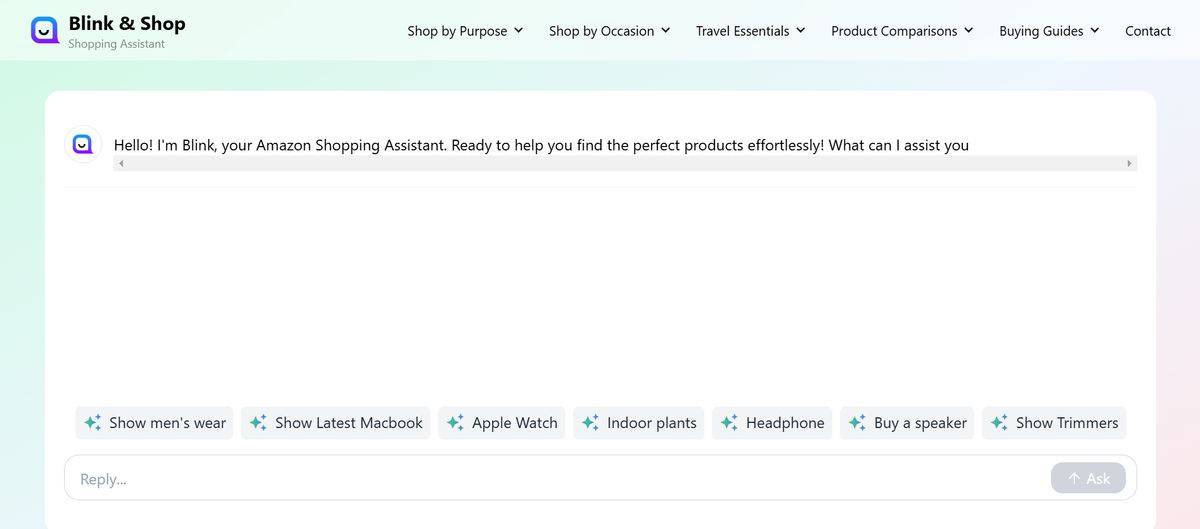The image size is (1200, 529).
Task: Go to the Contact page
Action: [1147, 31]
